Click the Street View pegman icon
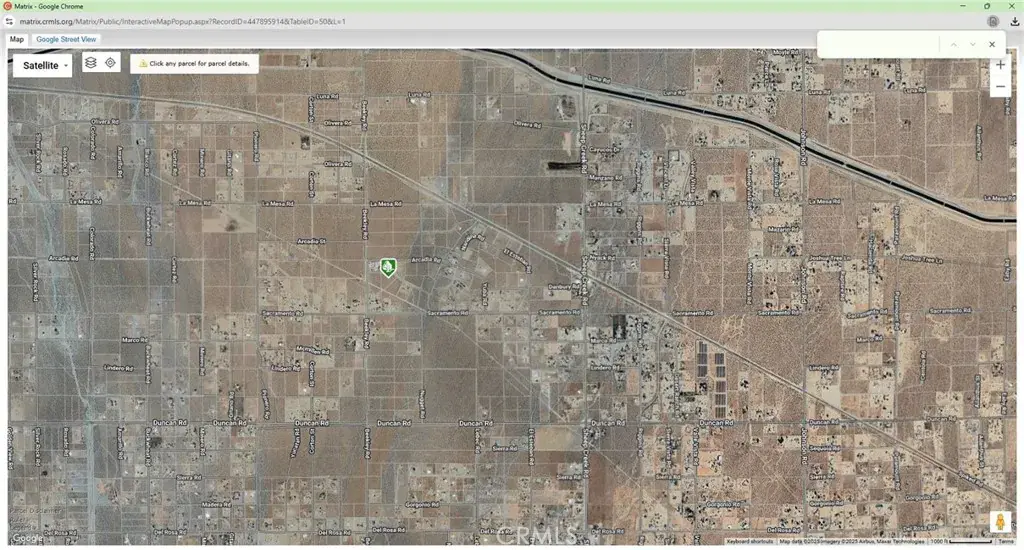Screen dimensions: 1024x550 point(999,521)
